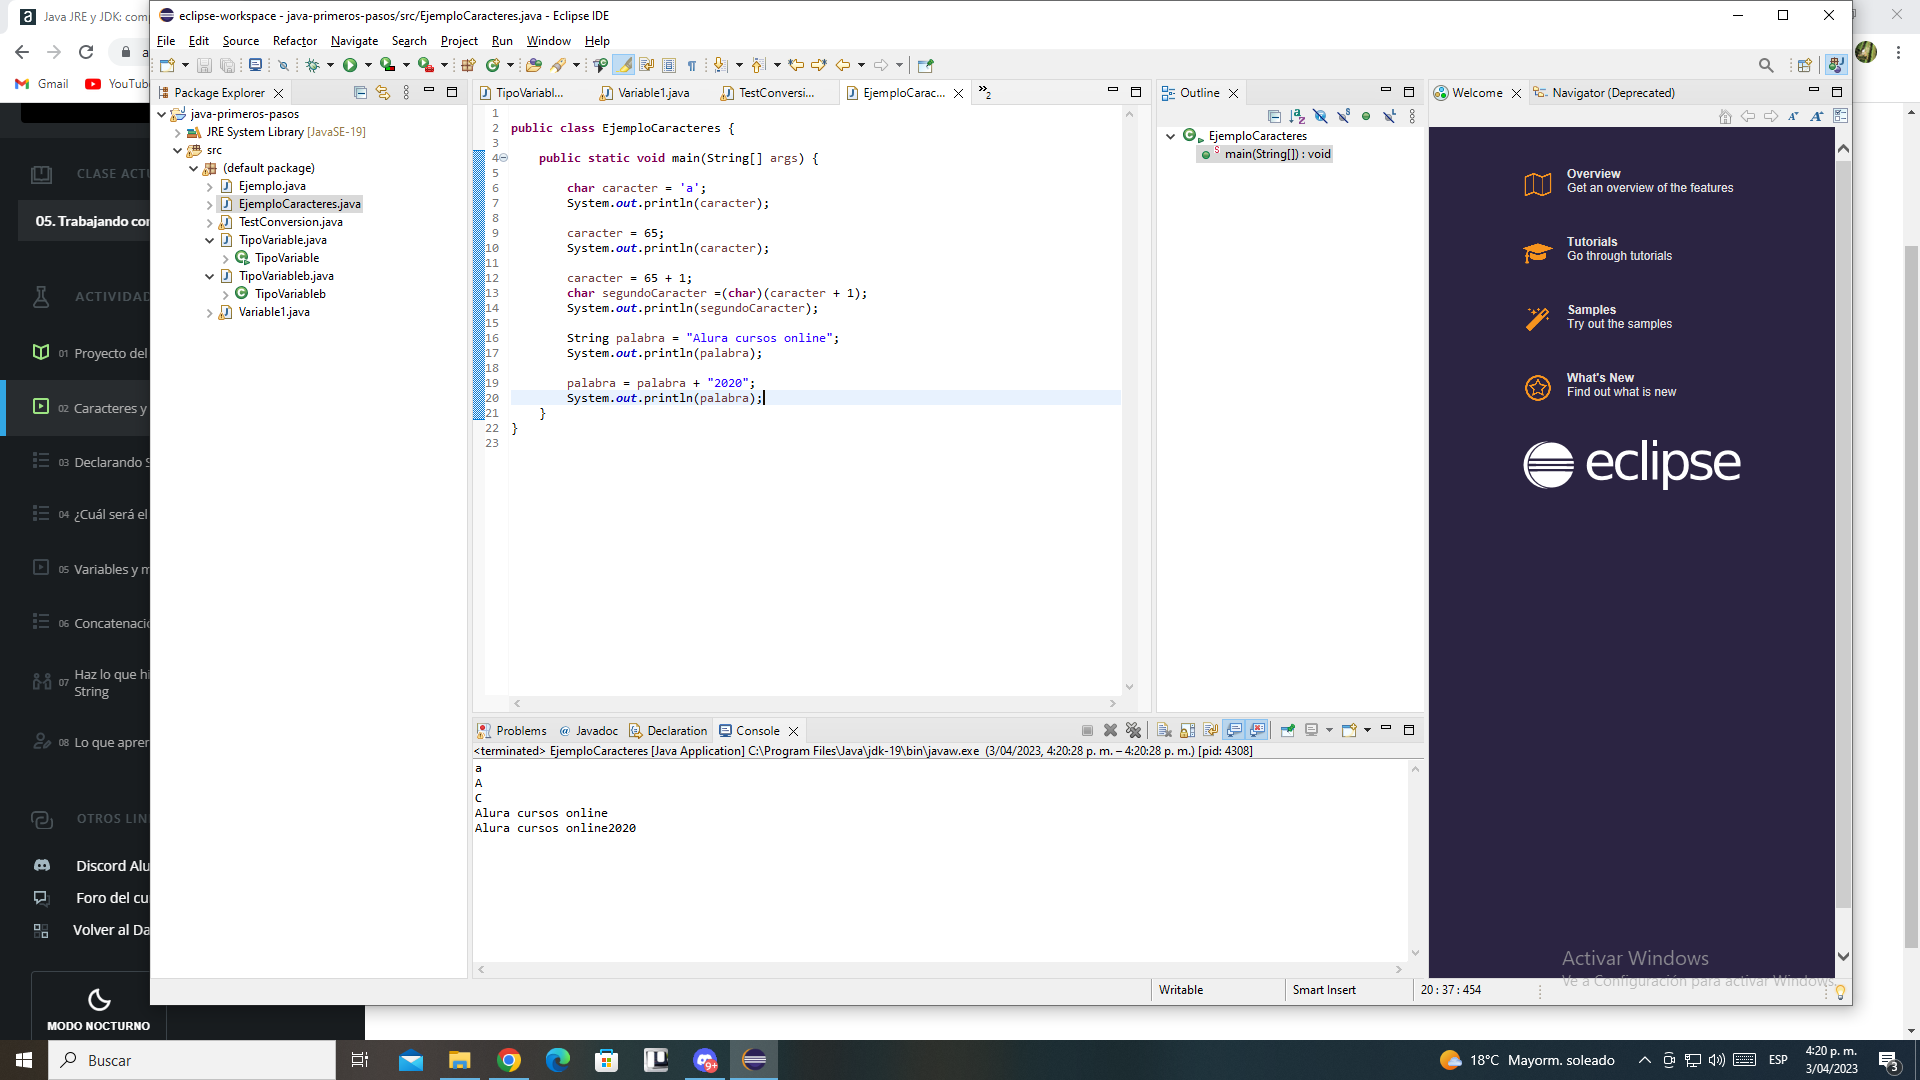Screen dimensions: 1920x1080
Task: Toggle Hide Fields in Outline toolbar
Action: click(x=1320, y=116)
